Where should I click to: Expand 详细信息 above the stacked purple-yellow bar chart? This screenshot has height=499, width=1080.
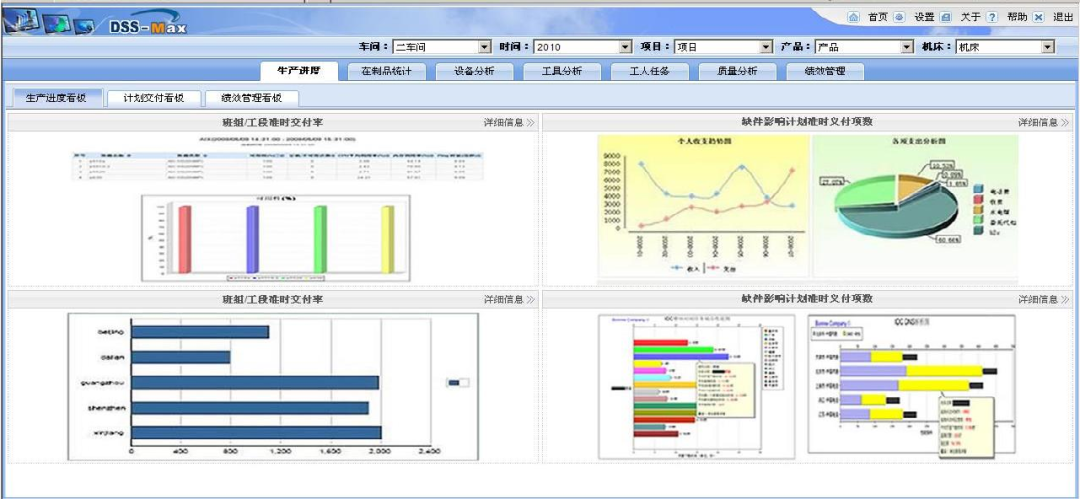pyautogui.click(x=1044, y=300)
